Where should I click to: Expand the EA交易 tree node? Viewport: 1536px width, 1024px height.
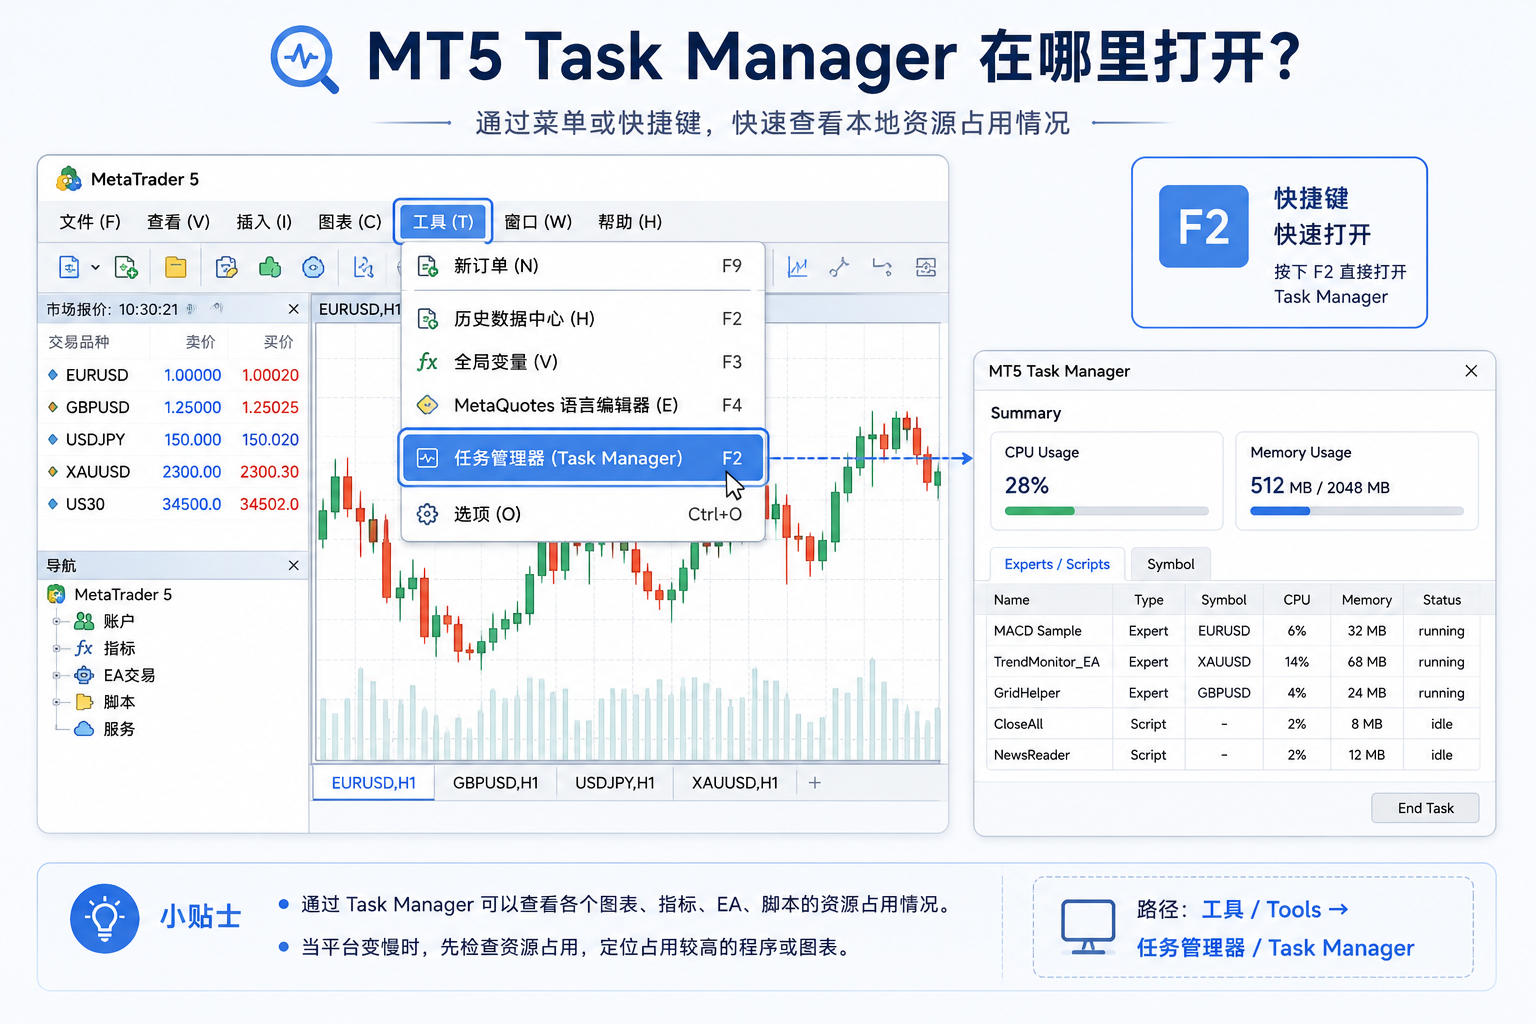(57, 675)
